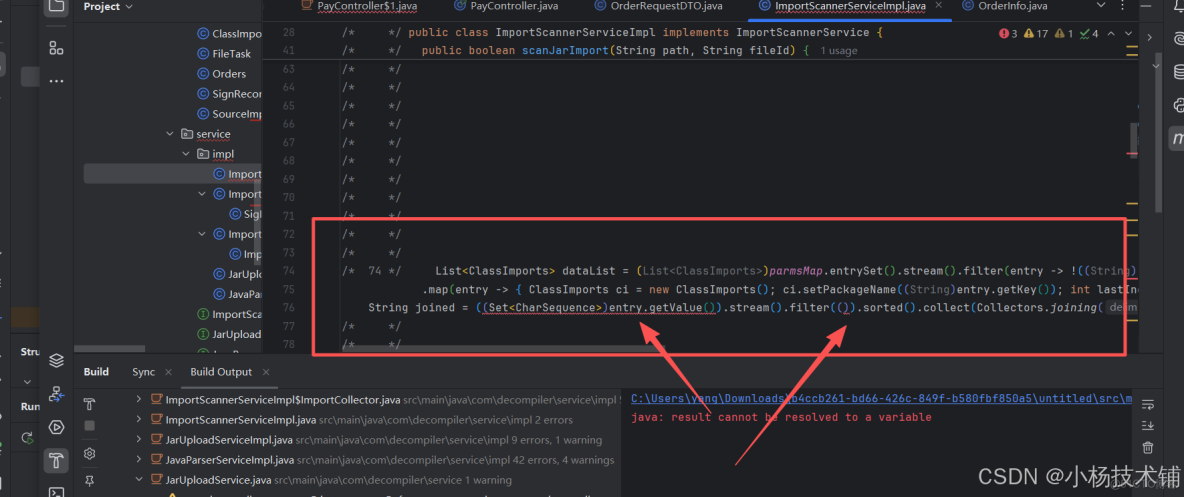The image size is (1184, 497).
Task: Place cursor on scanJarImport method name
Action: click(566, 51)
